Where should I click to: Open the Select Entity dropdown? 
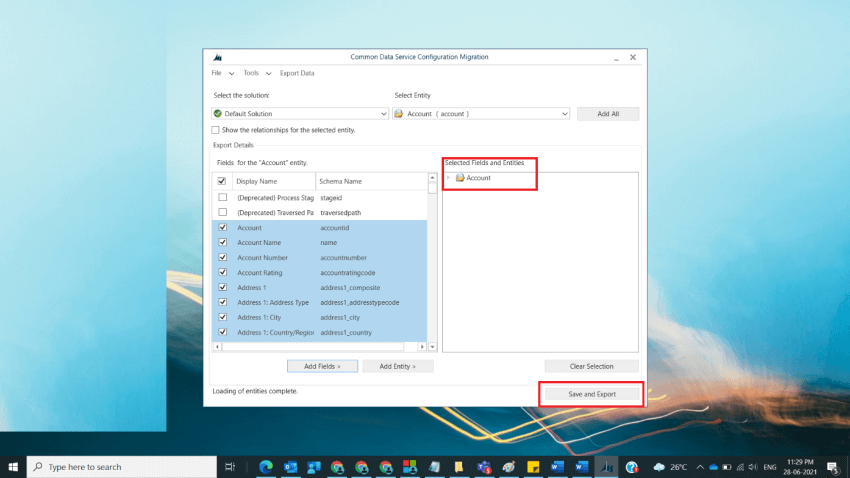pos(564,114)
